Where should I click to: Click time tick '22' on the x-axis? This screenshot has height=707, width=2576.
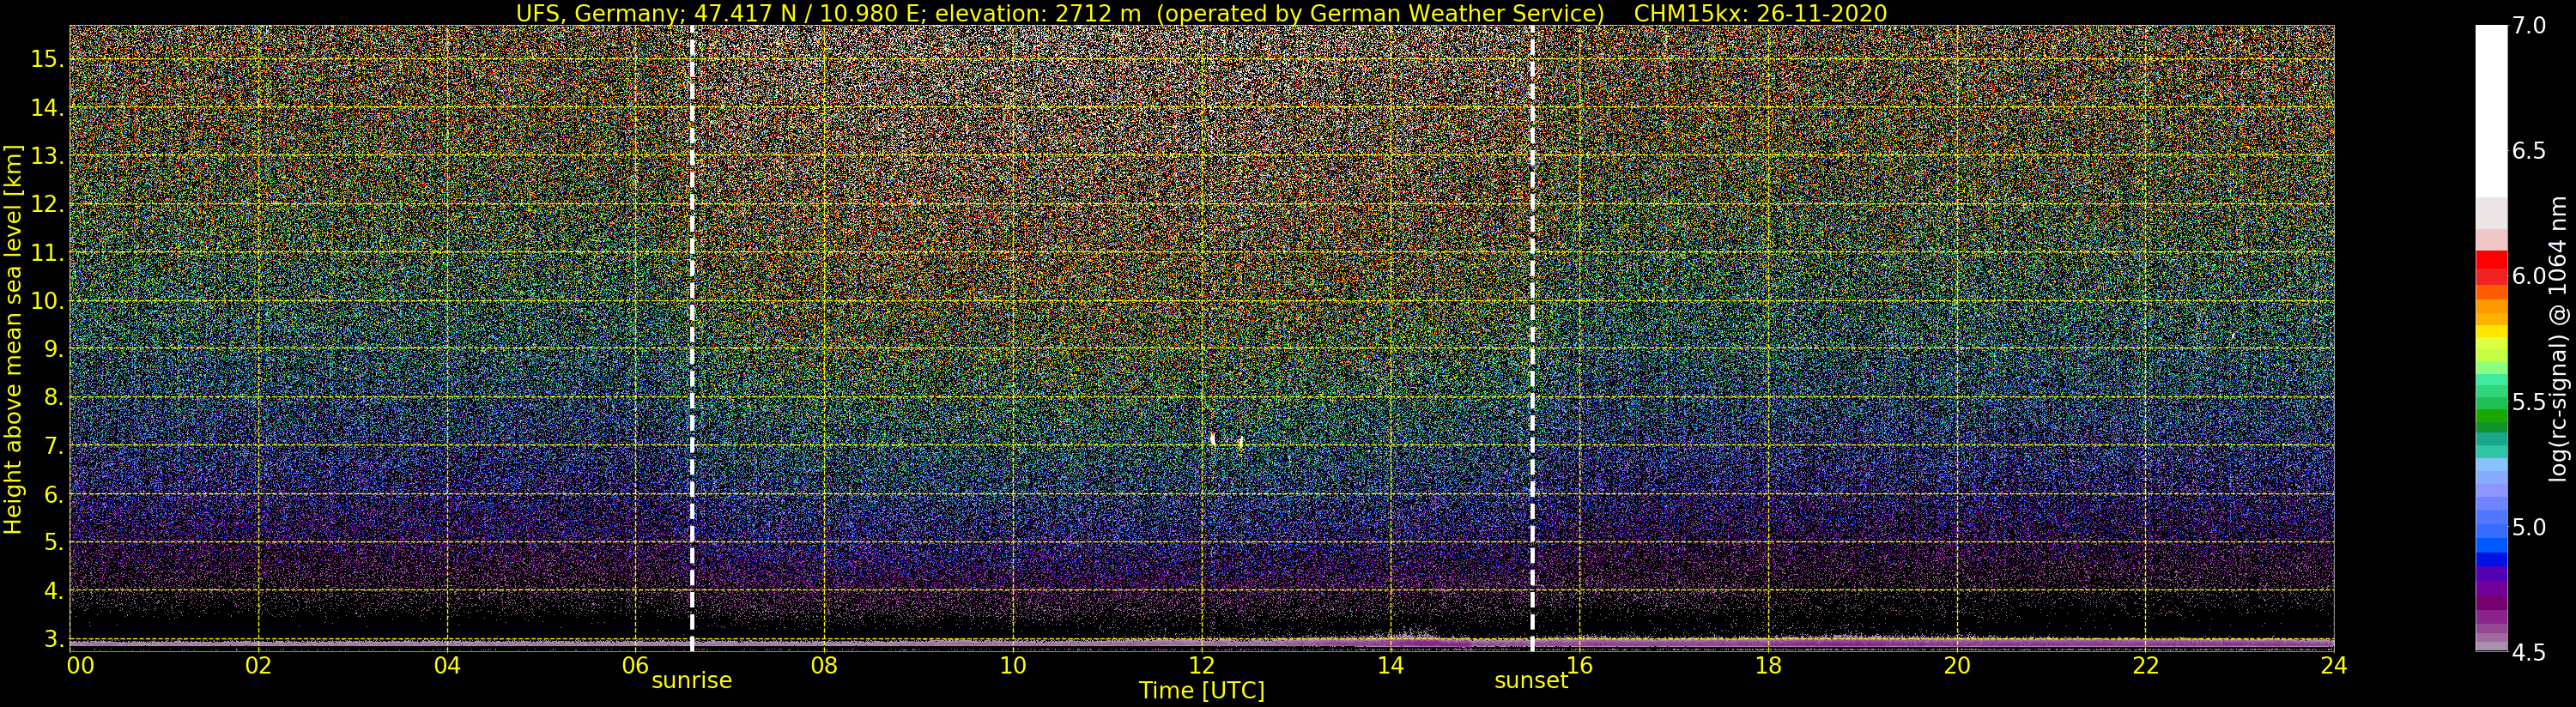2145,665
